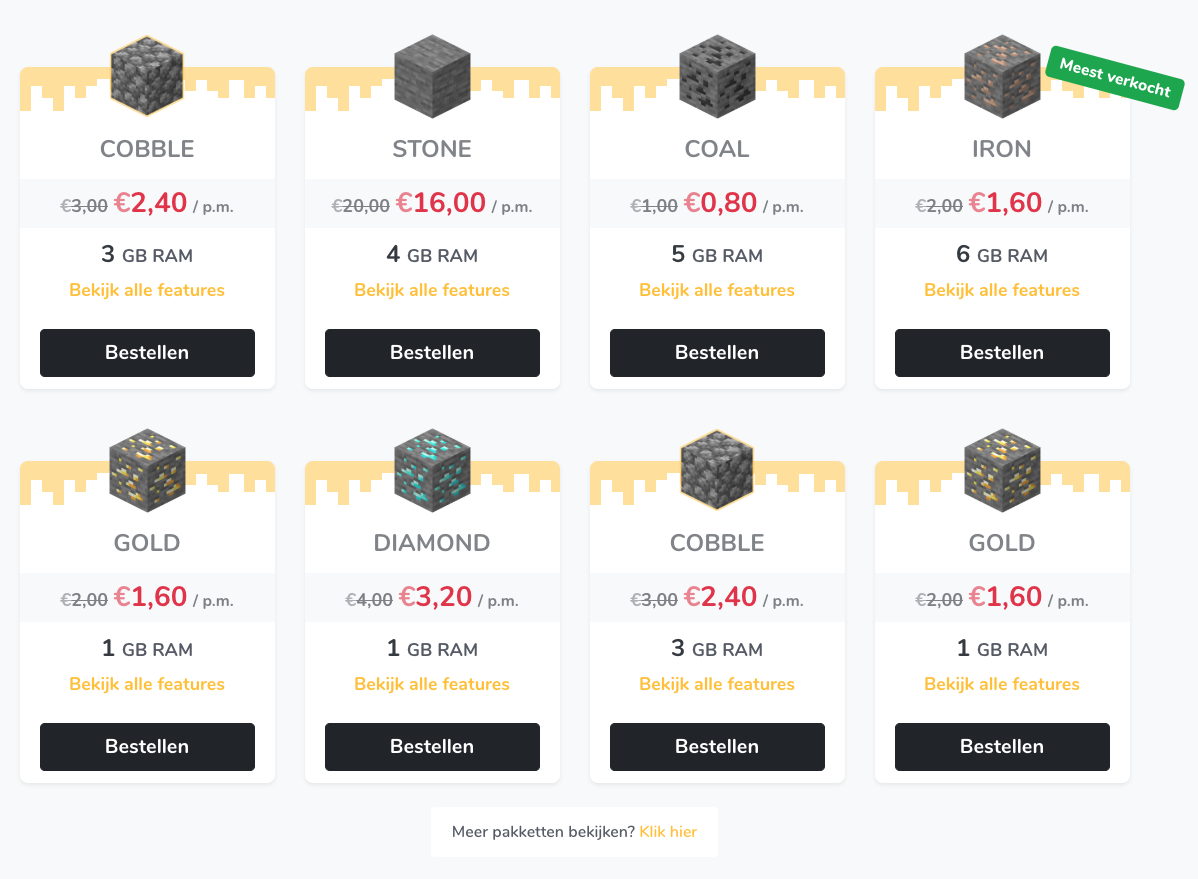This screenshot has width=1198, height=879.
Task: Click the 'Meest verkocht' badge
Action: 1114,77
